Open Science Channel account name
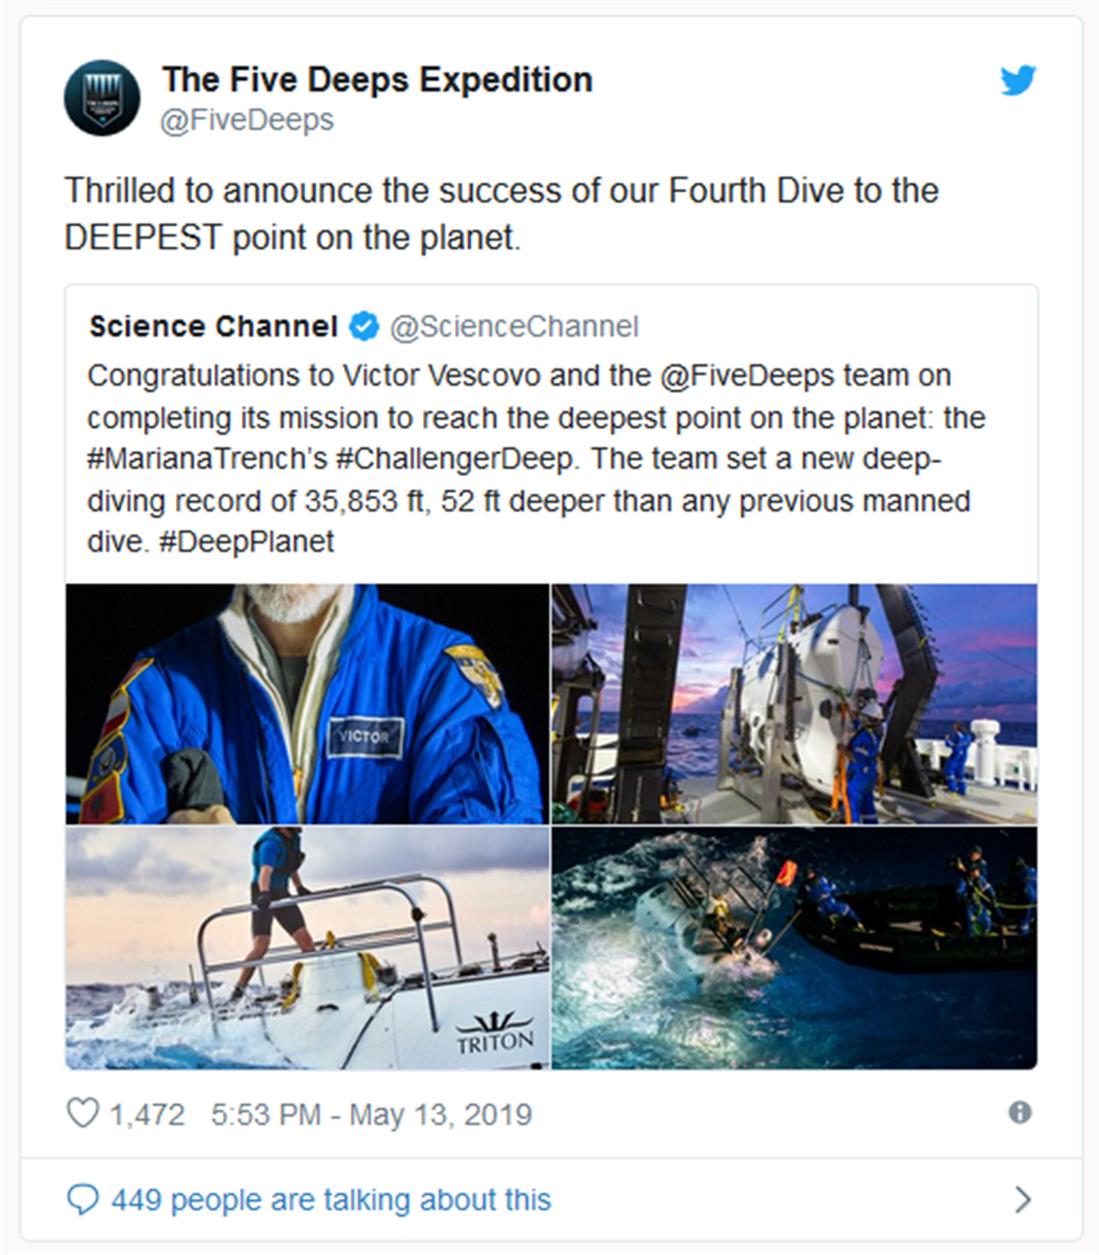The width and height of the screenshot is (1099, 1255). (213, 326)
